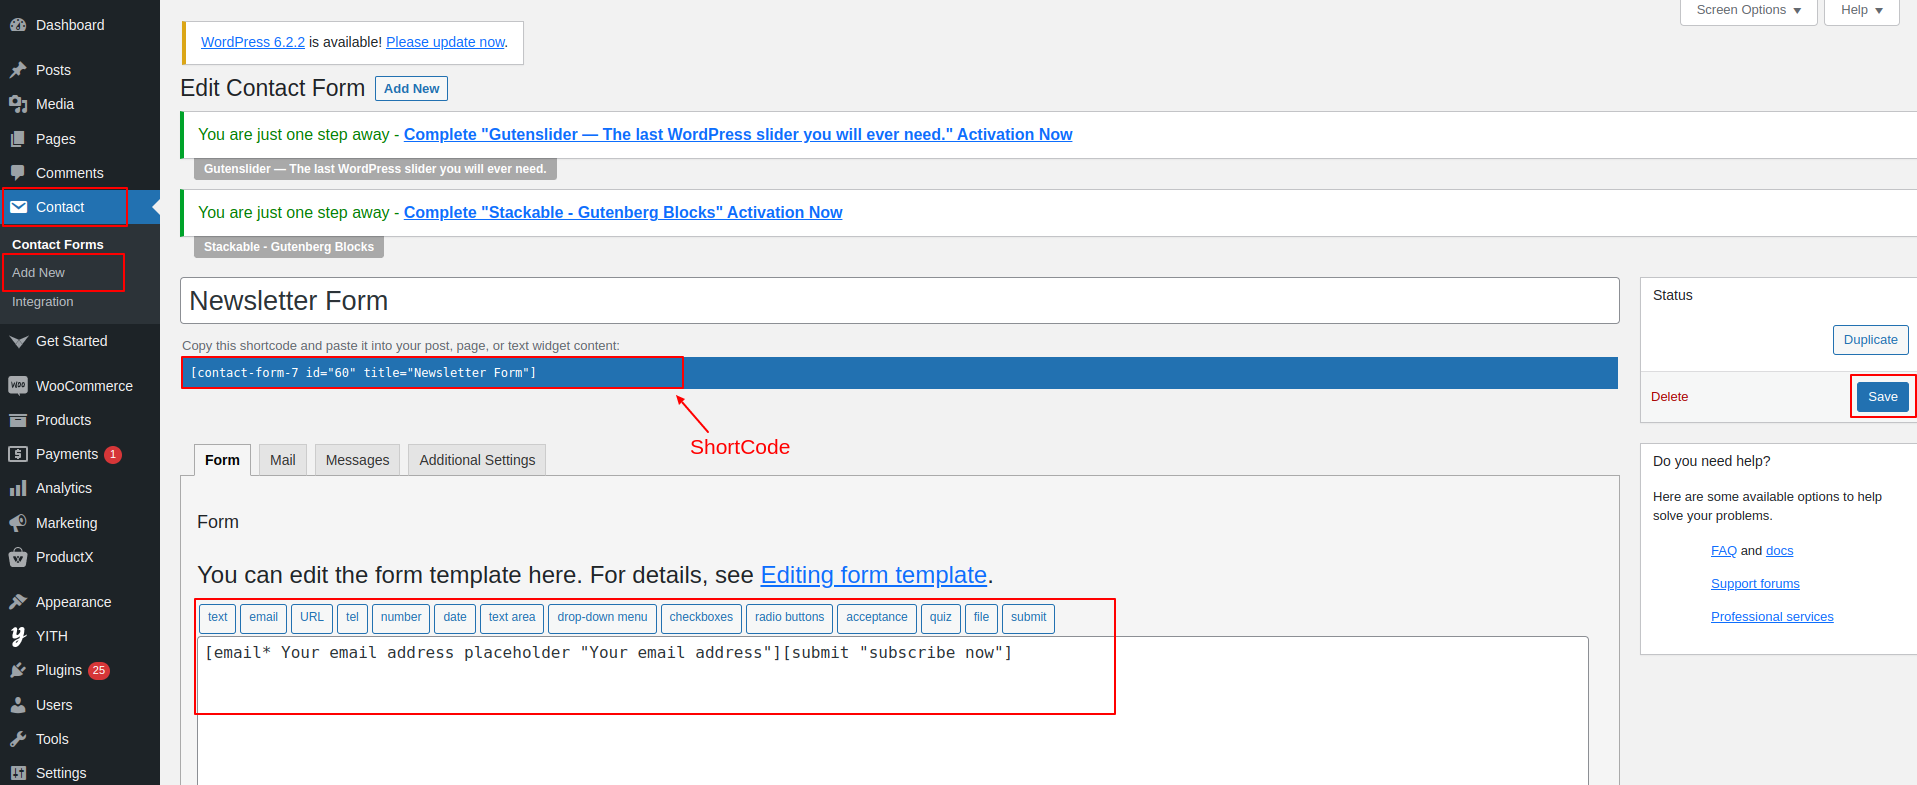Click inside the form template textarea
Image resolution: width=1917 pixels, height=785 pixels.
(892, 711)
